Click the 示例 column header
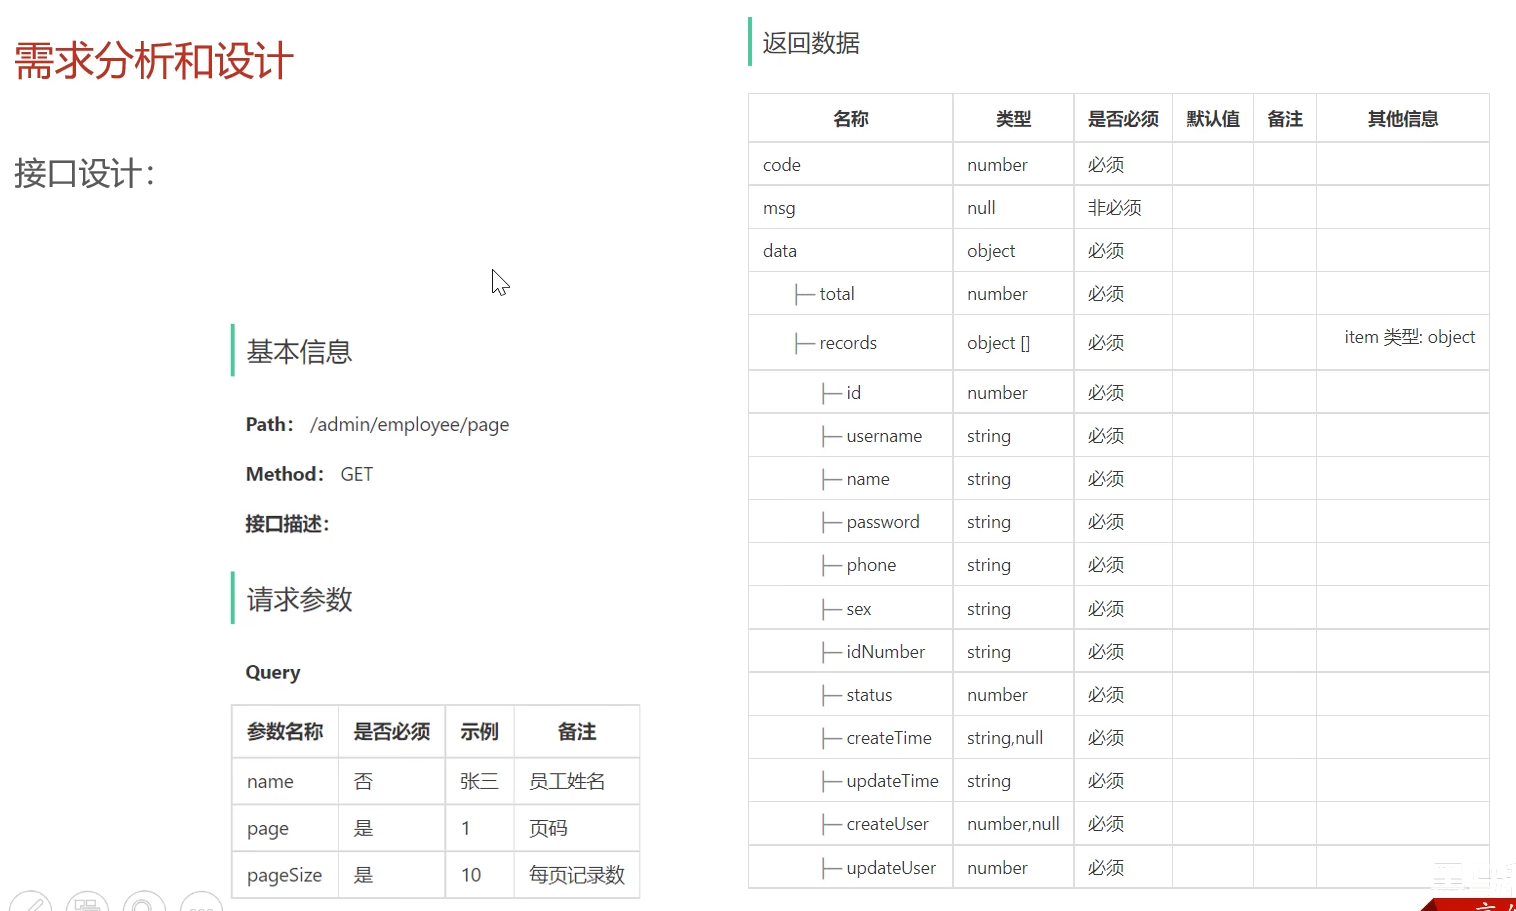Image resolution: width=1516 pixels, height=911 pixels. pyautogui.click(x=479, y=732)
